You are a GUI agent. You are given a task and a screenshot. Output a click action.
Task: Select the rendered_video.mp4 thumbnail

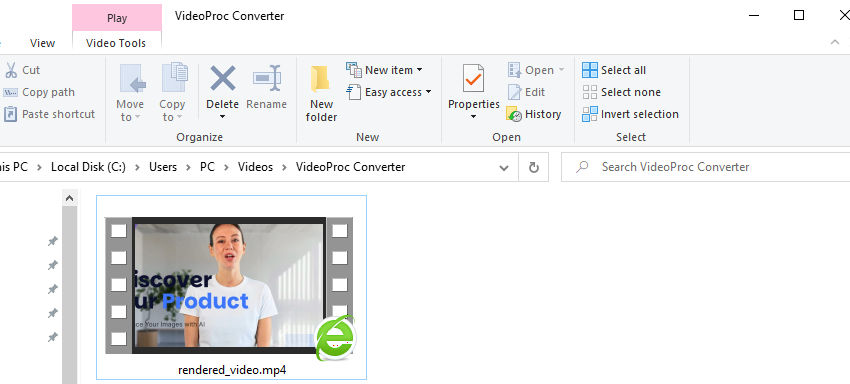tap(229, 286)
